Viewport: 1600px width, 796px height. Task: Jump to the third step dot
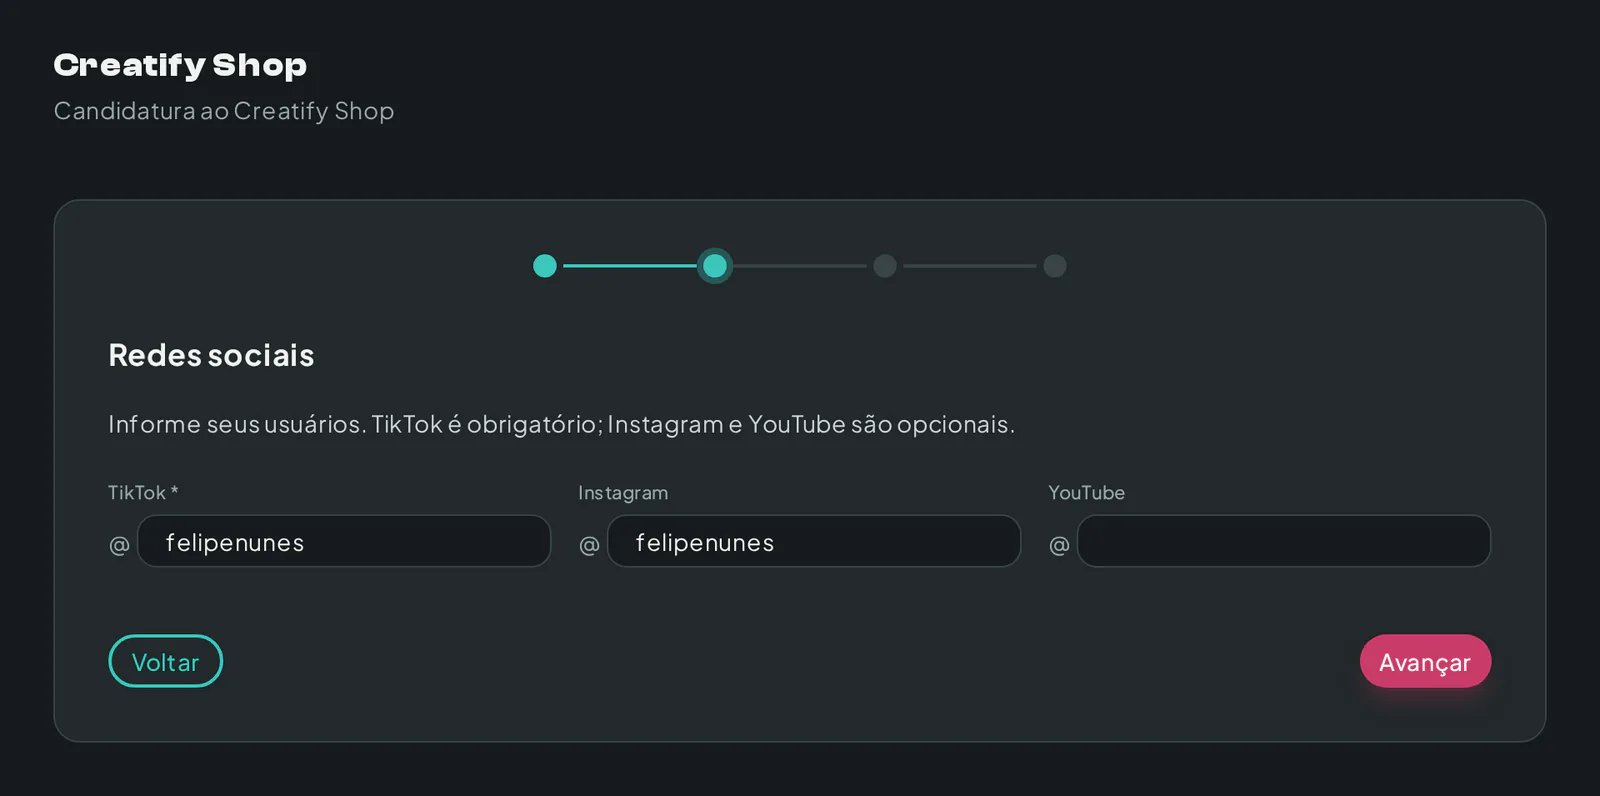pos(885,266)
